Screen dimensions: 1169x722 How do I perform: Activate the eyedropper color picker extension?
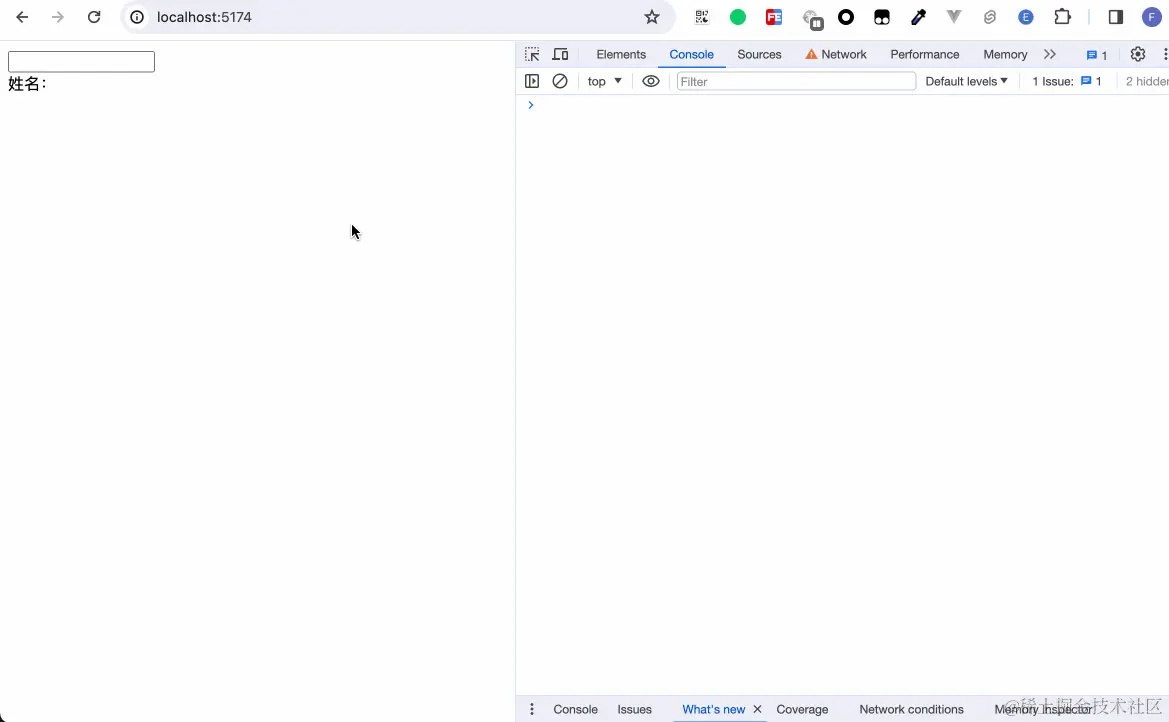tap(918, 17)
